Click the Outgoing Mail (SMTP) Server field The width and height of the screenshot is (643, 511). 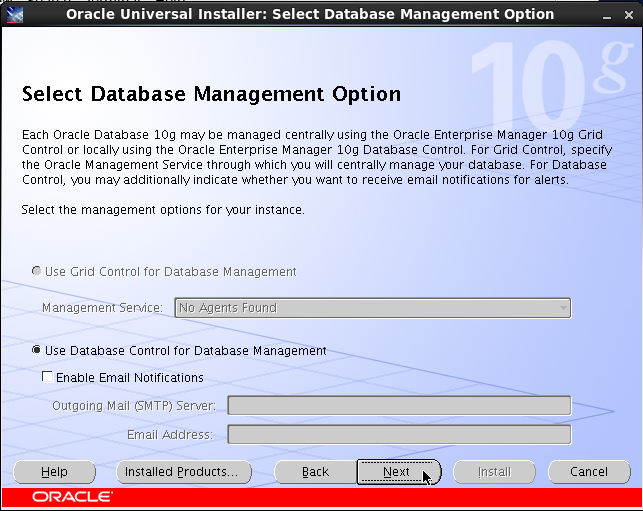point(399,406)
